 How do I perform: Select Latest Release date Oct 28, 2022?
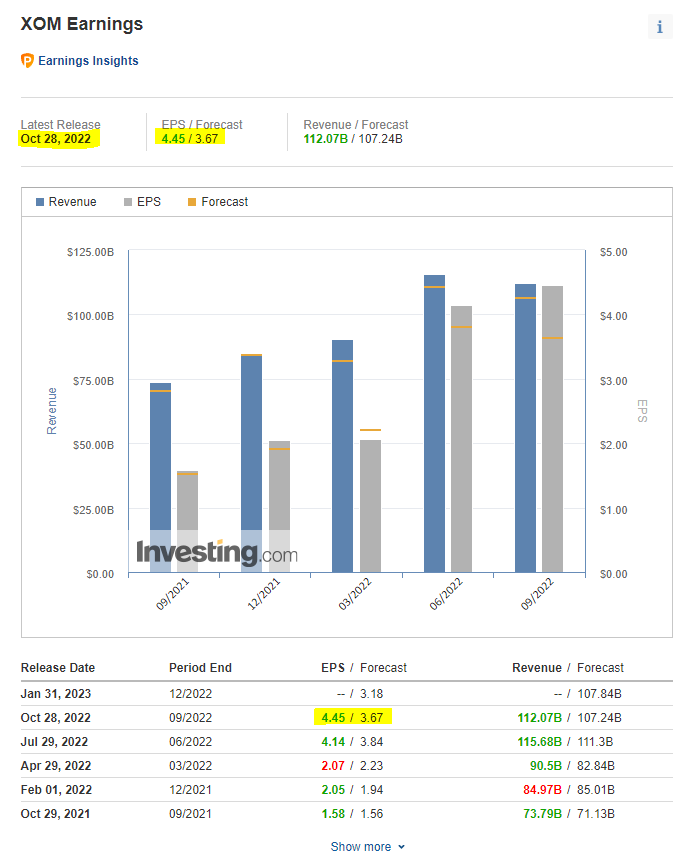tap(56, 138)
